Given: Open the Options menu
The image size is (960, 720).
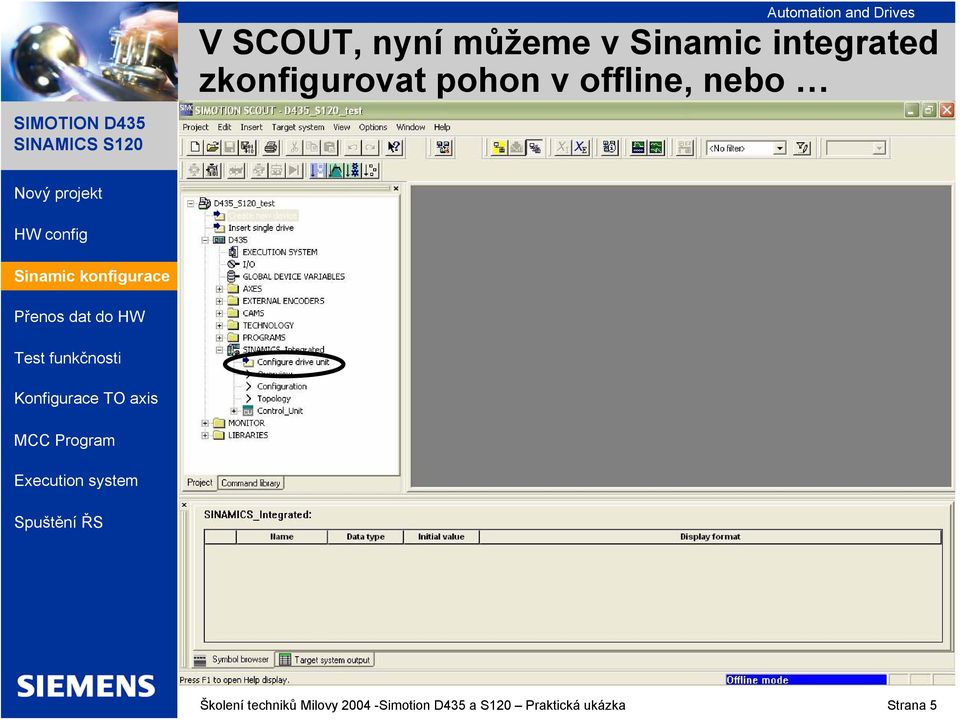Looking at the screenshot, I should [x=373, y=127].
